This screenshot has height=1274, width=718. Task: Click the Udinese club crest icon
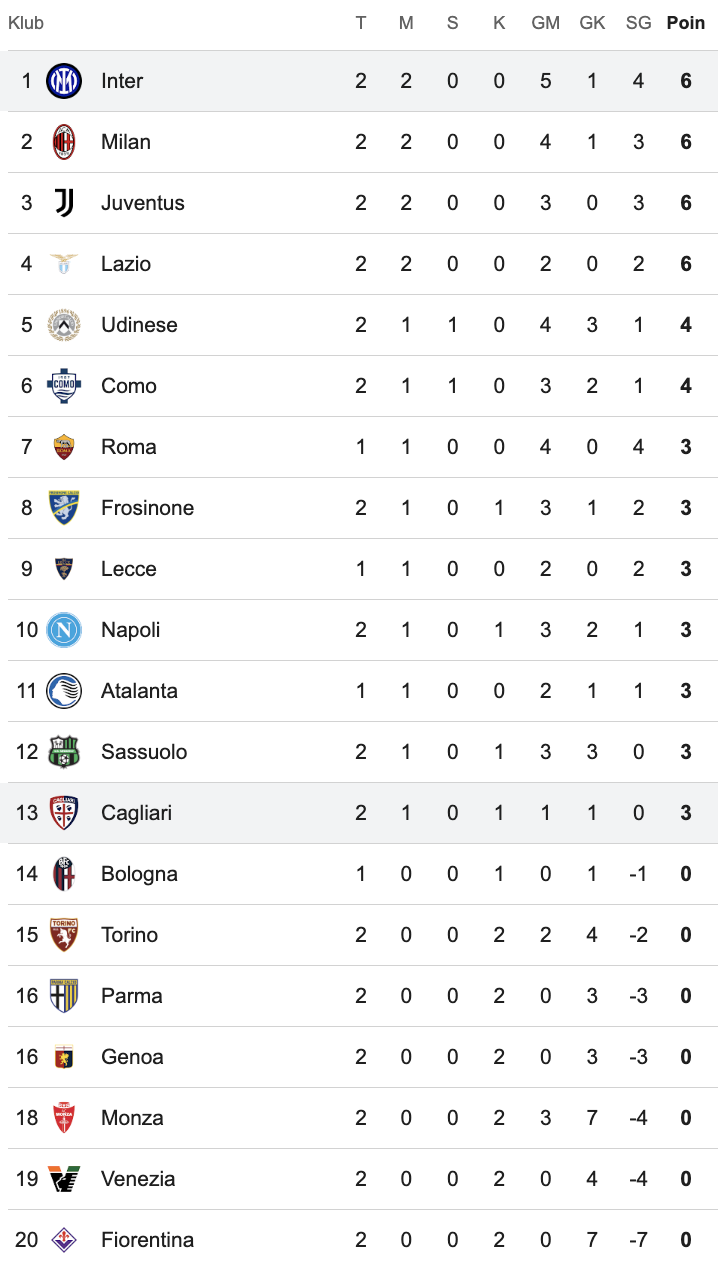[64, 325]
